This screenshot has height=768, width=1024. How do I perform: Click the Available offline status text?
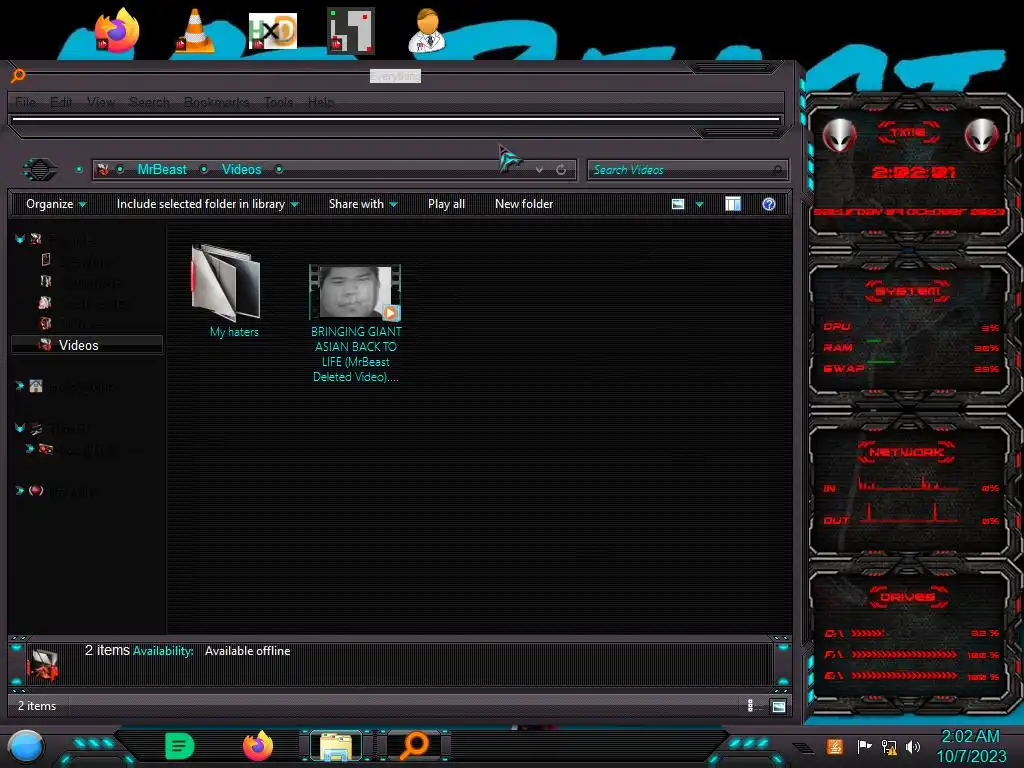coord(248,651)
